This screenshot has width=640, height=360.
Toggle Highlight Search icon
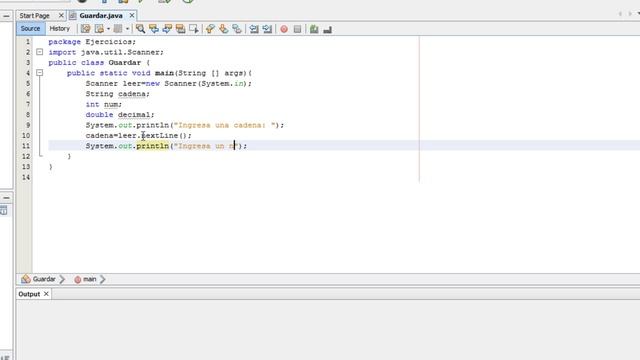(x=180, y=29)
